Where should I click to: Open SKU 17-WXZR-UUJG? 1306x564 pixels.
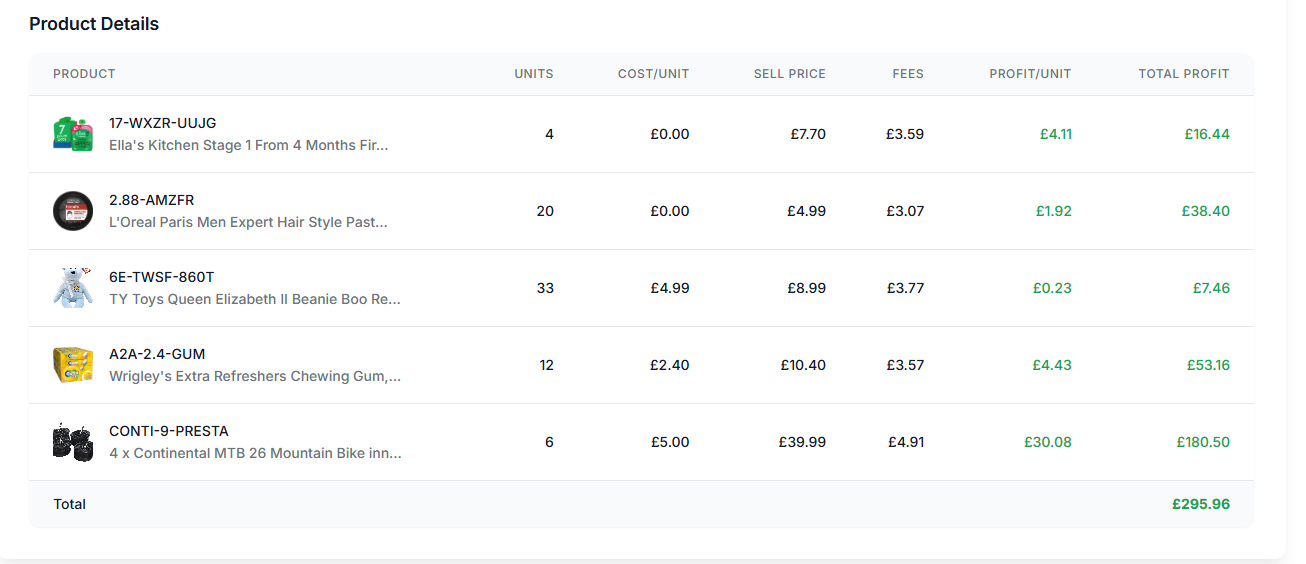point(162,123)
